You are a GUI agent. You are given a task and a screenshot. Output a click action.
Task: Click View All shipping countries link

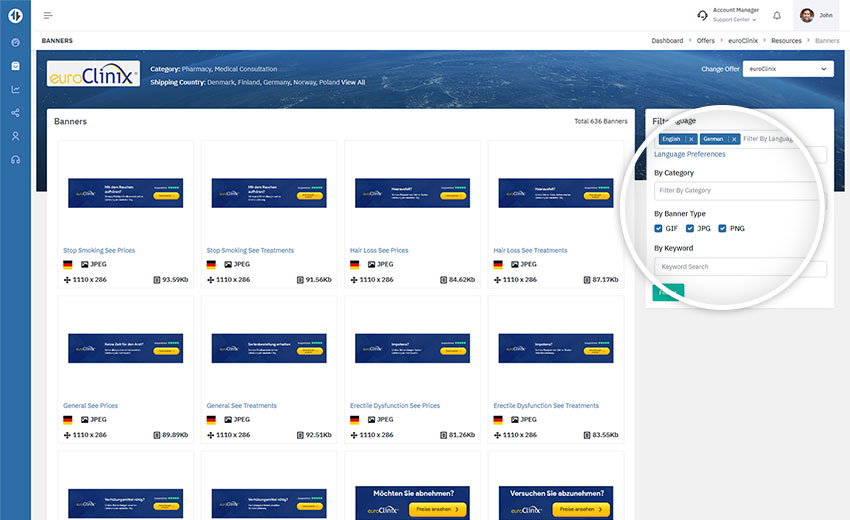point(353,82)
